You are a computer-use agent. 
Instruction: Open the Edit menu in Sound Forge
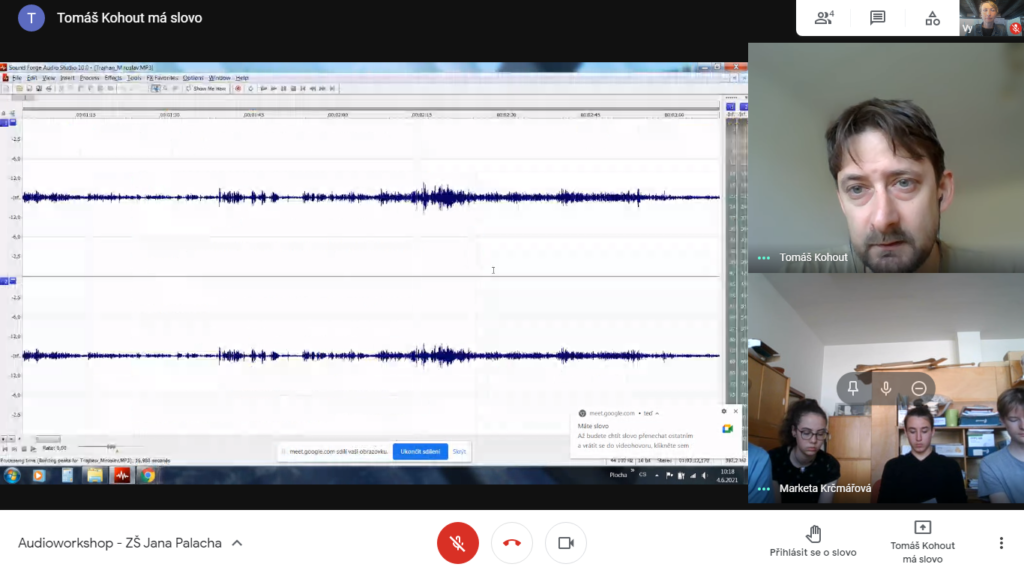pyautogui.click(x=32, y=78)
